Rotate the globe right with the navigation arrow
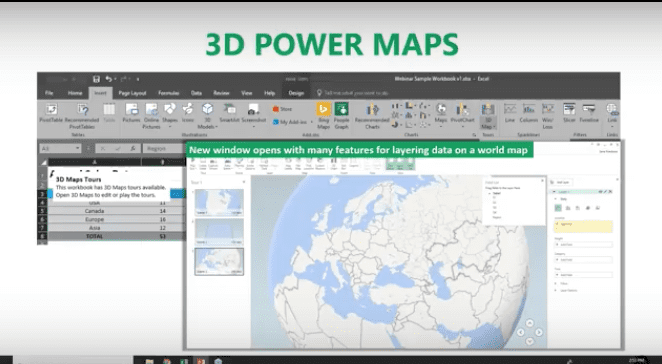Viewport: 662px width, 364px height. click(538, 332)
